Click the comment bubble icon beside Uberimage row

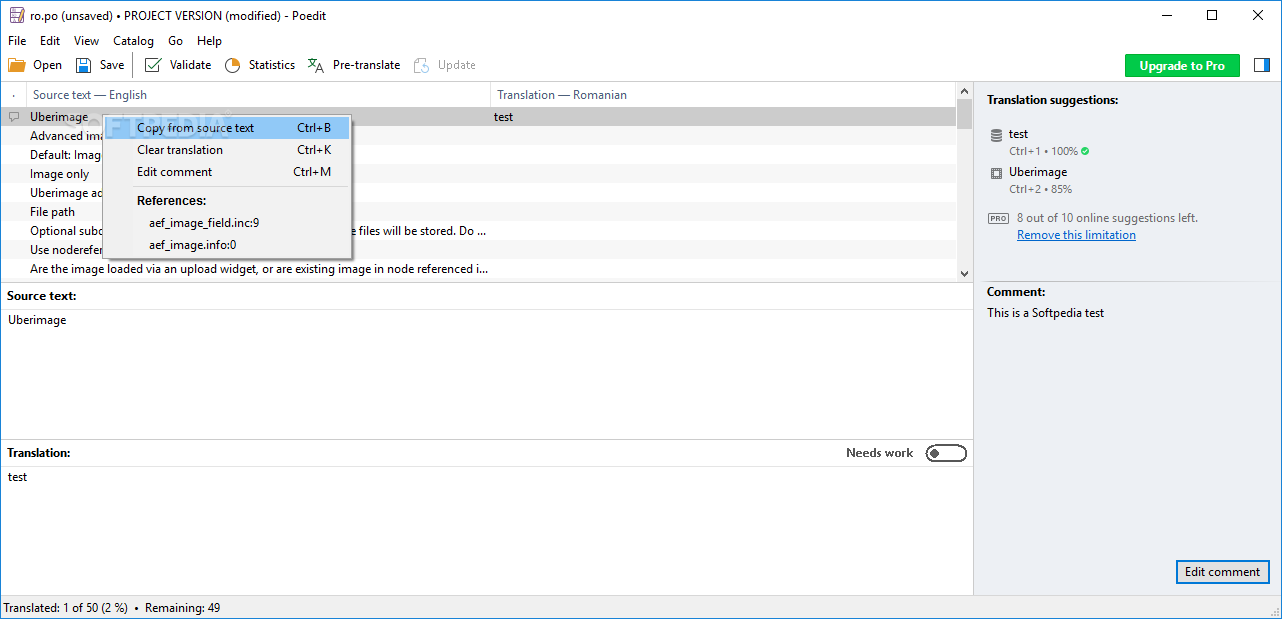[x=13, y=117]
